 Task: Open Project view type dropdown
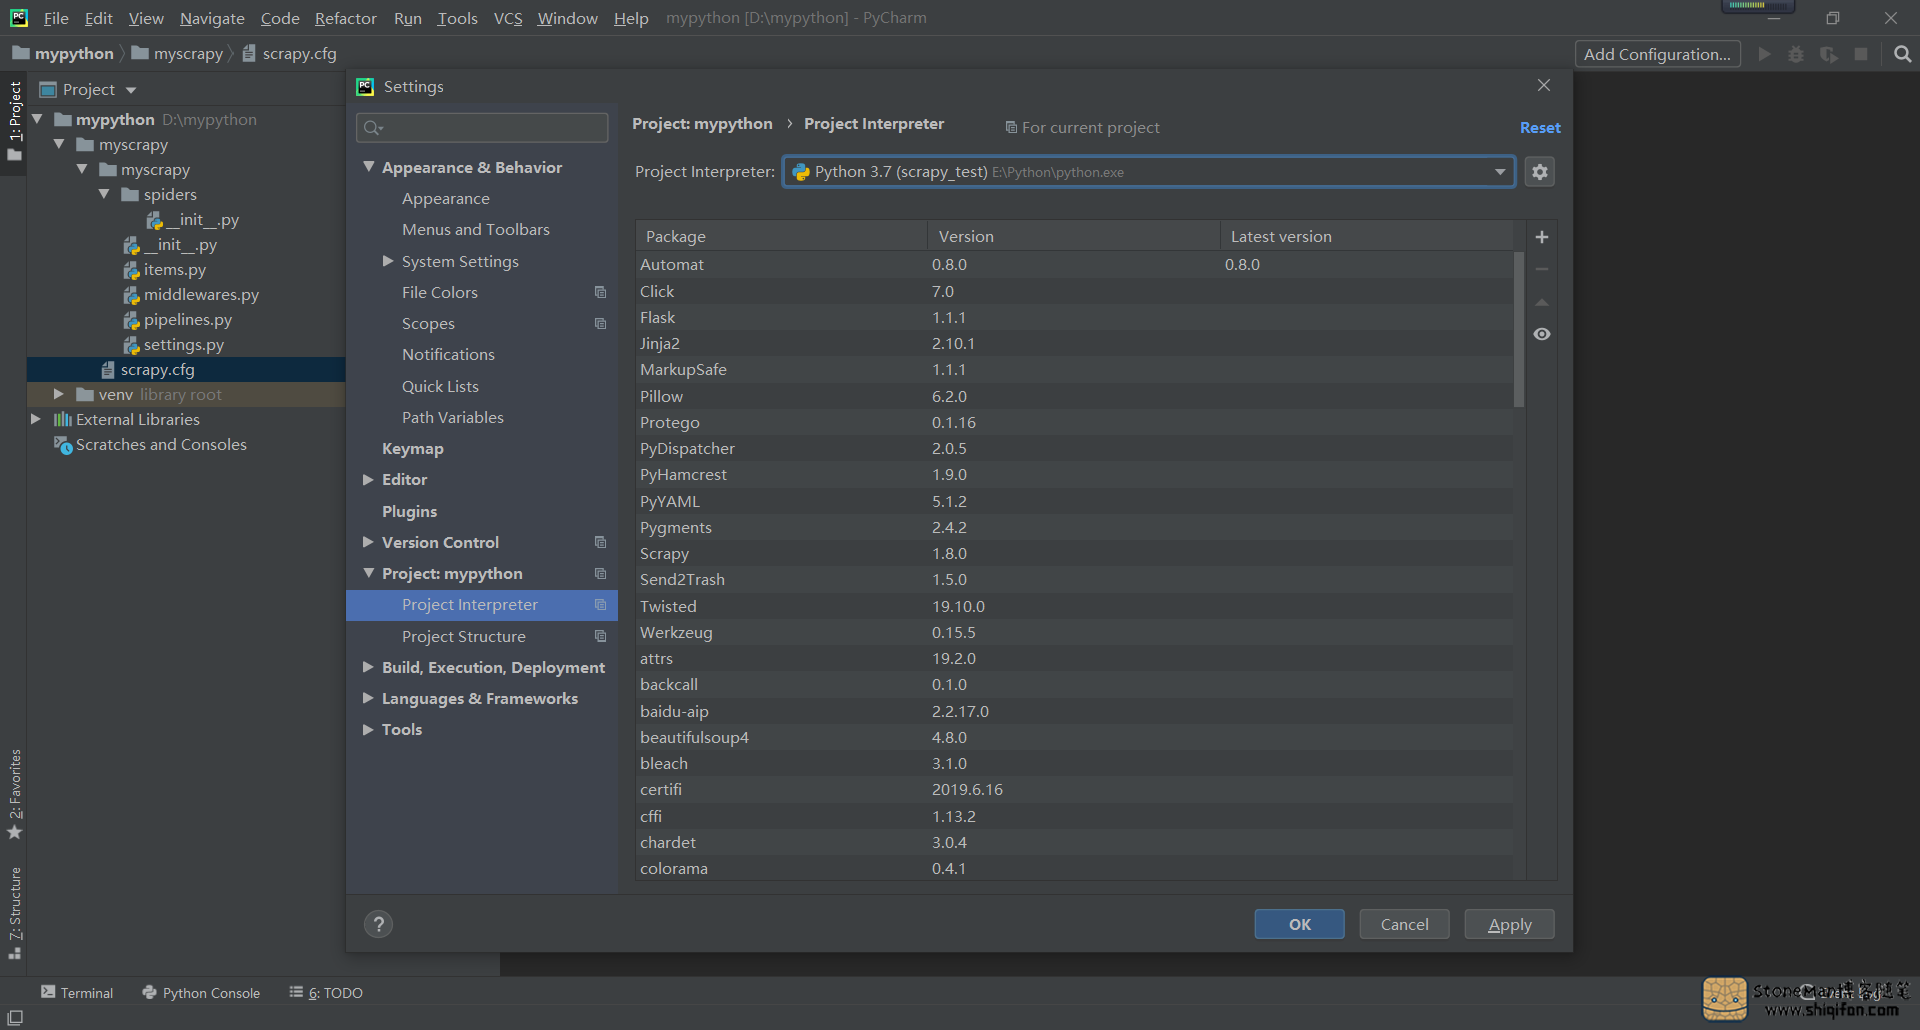(x=131, y=90)
